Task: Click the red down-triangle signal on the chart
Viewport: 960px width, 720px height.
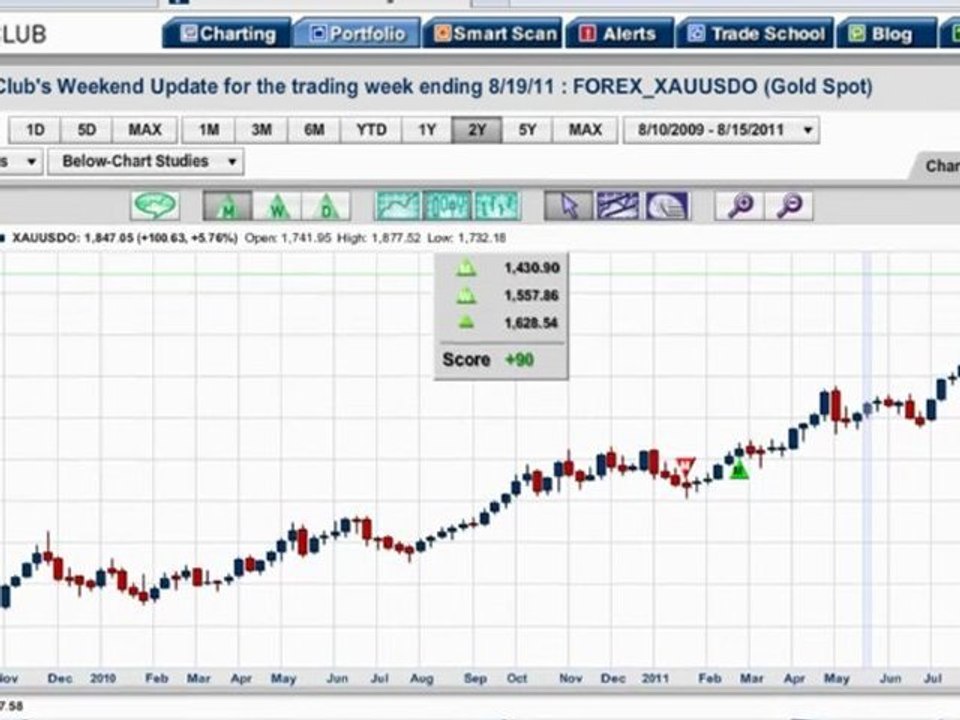Action: pyautogui.click(x=685, y=465)
